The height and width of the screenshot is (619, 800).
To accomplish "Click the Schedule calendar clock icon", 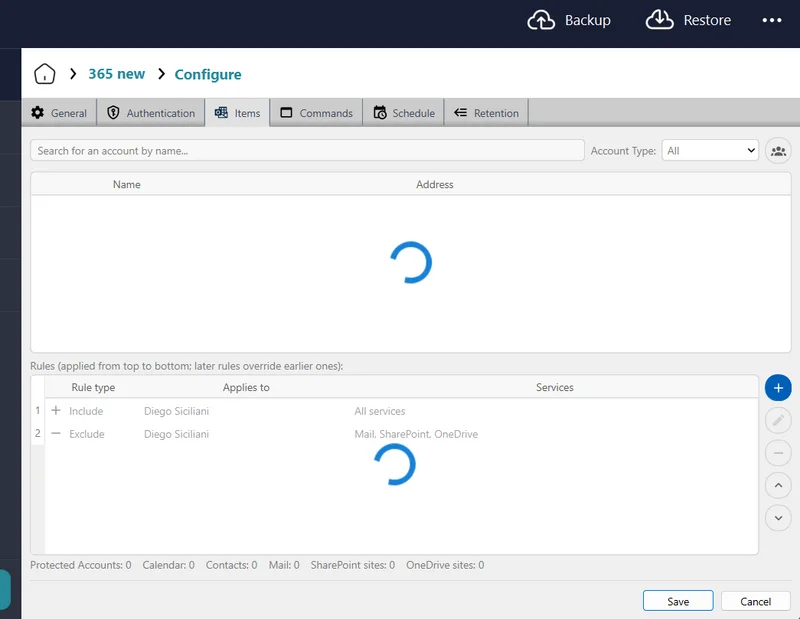I will tap(380, 113).
